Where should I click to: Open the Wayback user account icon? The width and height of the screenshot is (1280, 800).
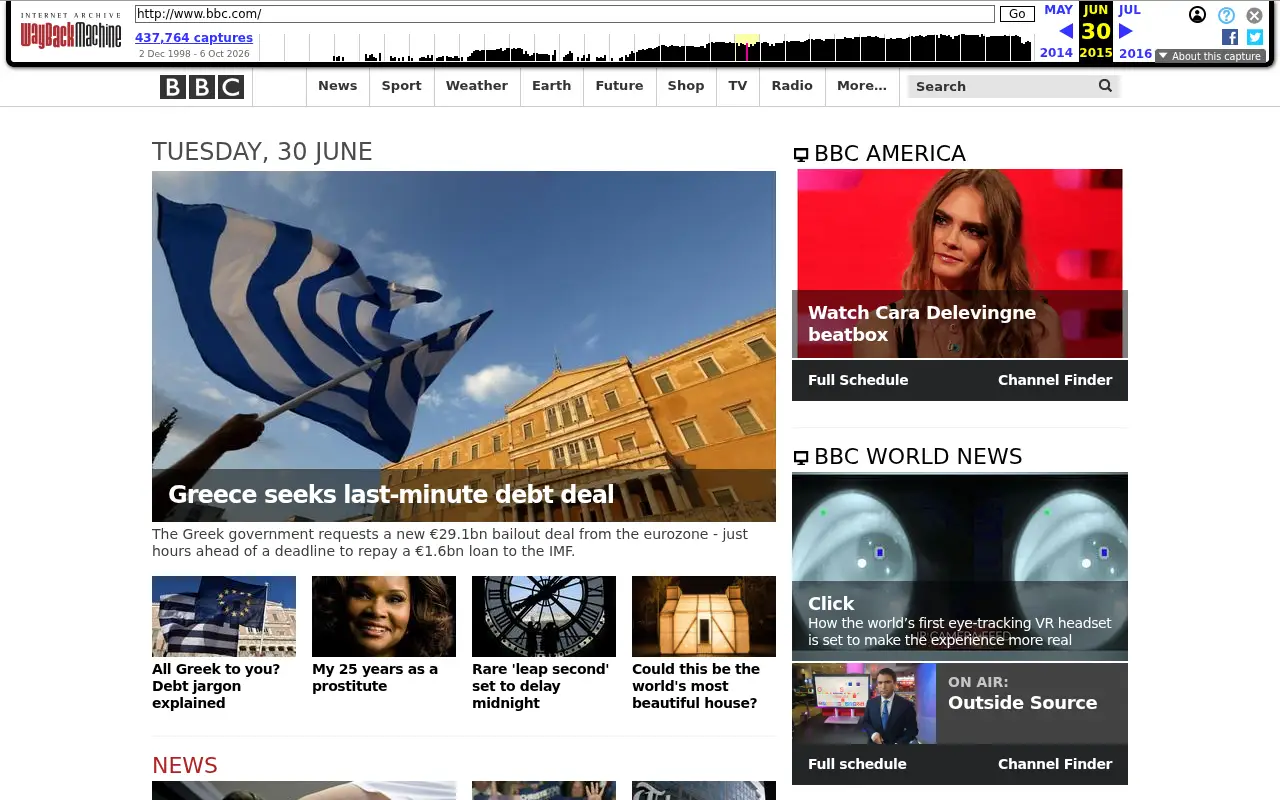coord(1197,15)
